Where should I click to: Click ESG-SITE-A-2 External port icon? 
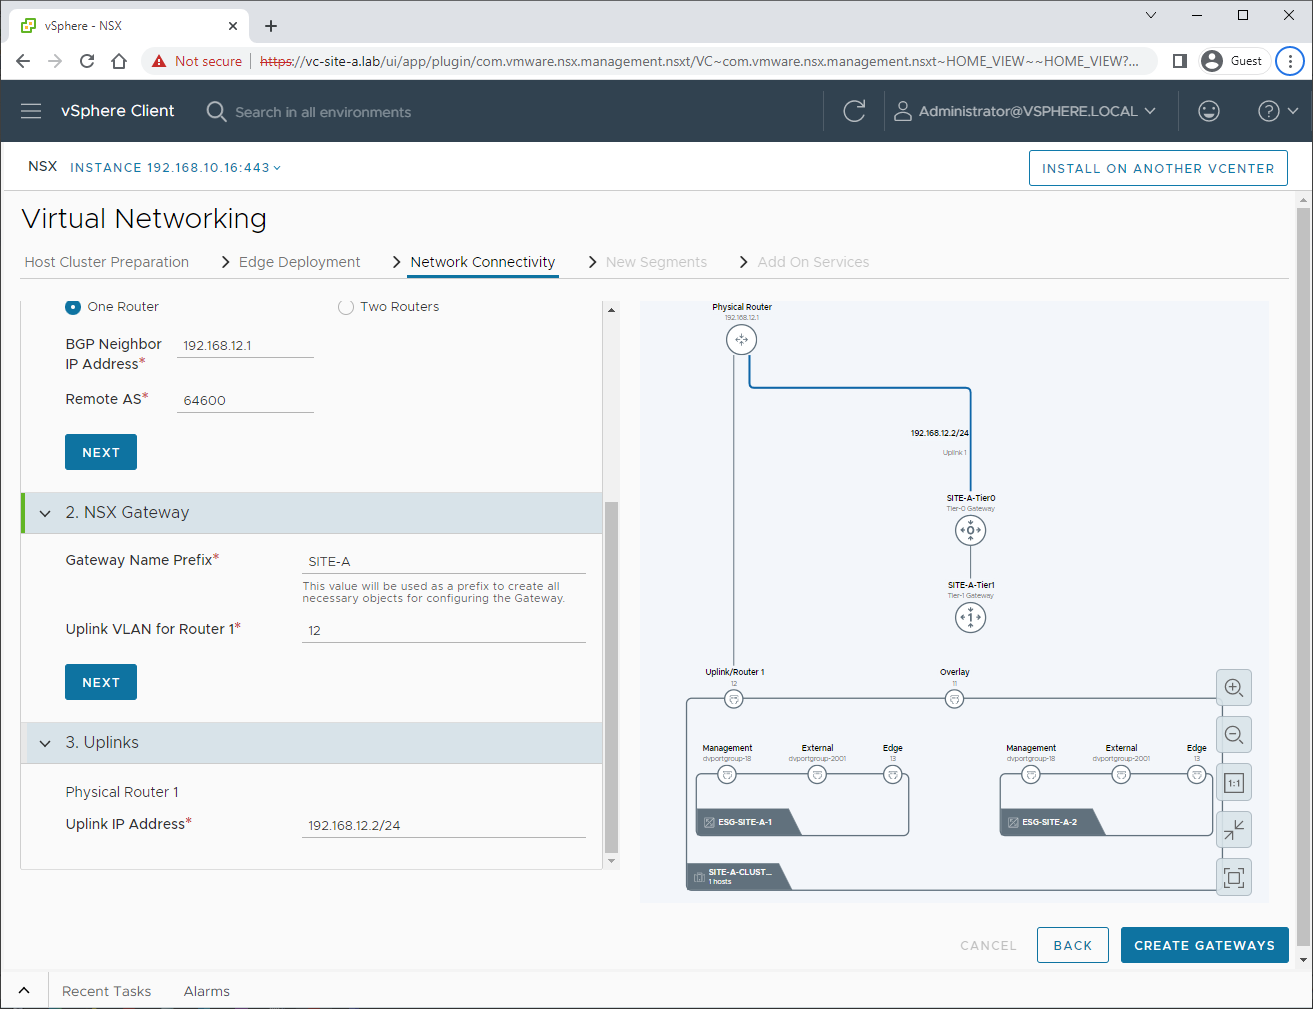pyautogui.click(x=1121, y=775)
